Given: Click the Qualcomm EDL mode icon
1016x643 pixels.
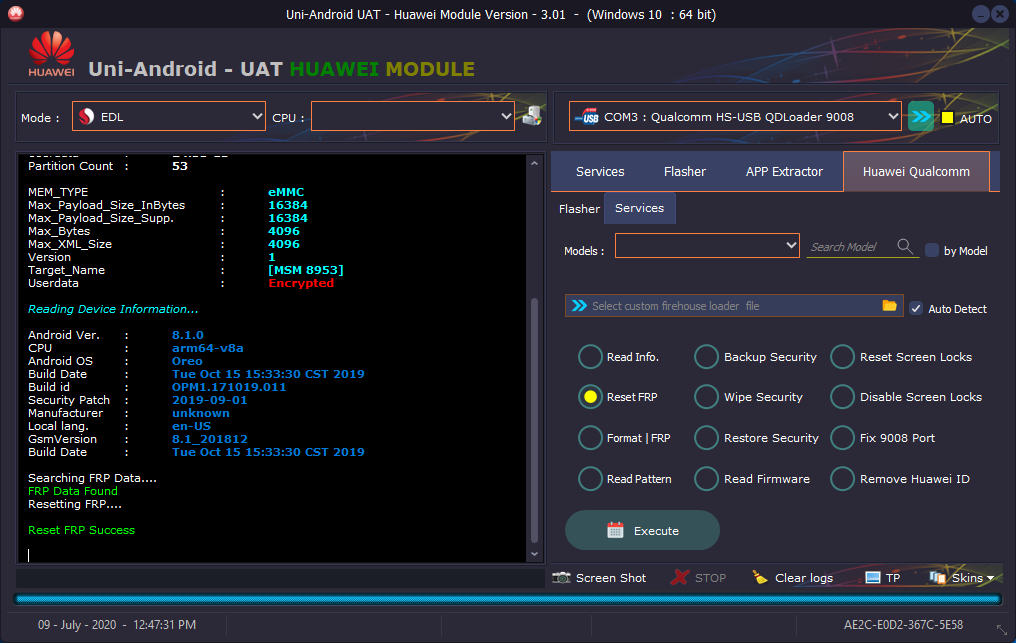Looking at the screenshot, I should coord(86,117).
